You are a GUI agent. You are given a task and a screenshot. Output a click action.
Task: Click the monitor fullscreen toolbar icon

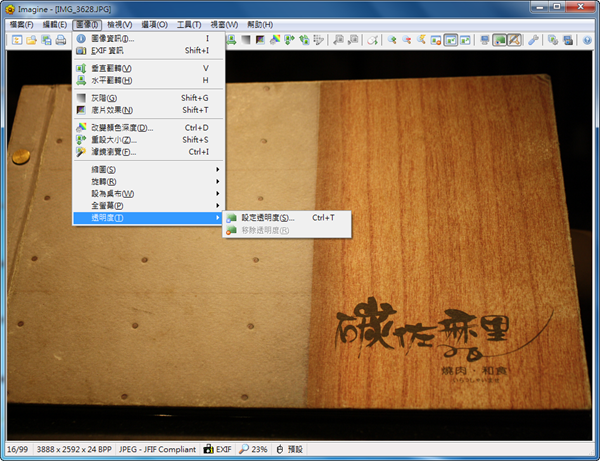pos(485,40)
